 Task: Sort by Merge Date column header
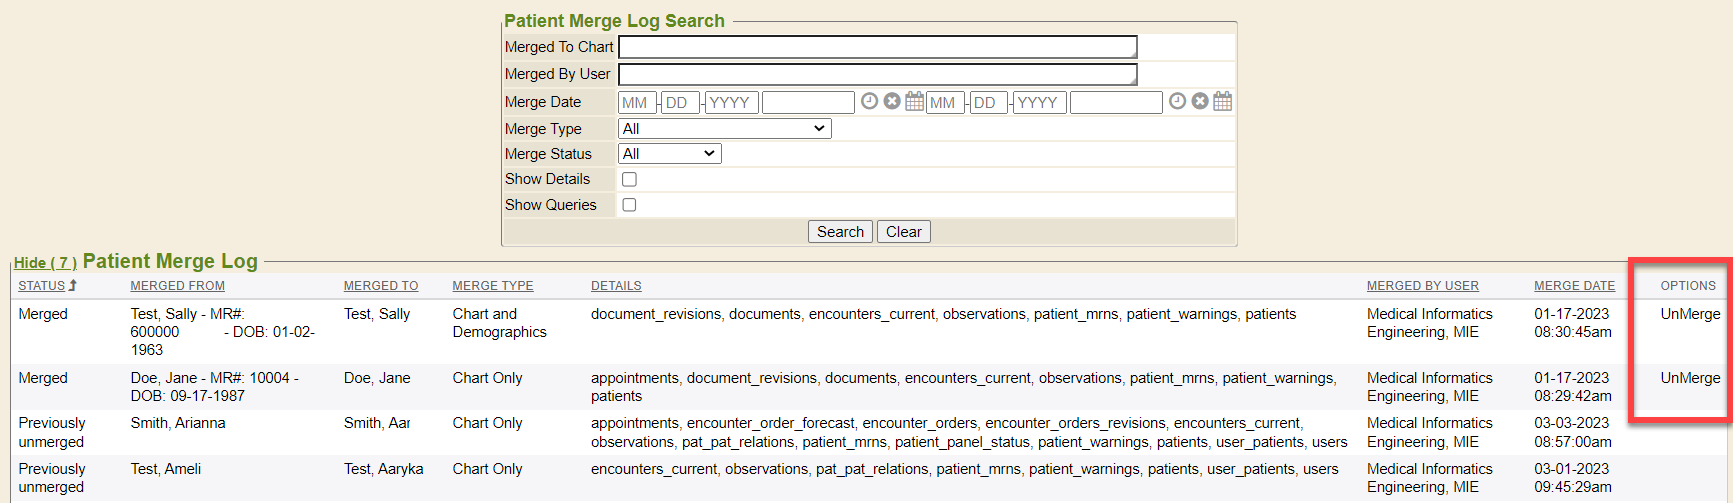point(1574,286)
